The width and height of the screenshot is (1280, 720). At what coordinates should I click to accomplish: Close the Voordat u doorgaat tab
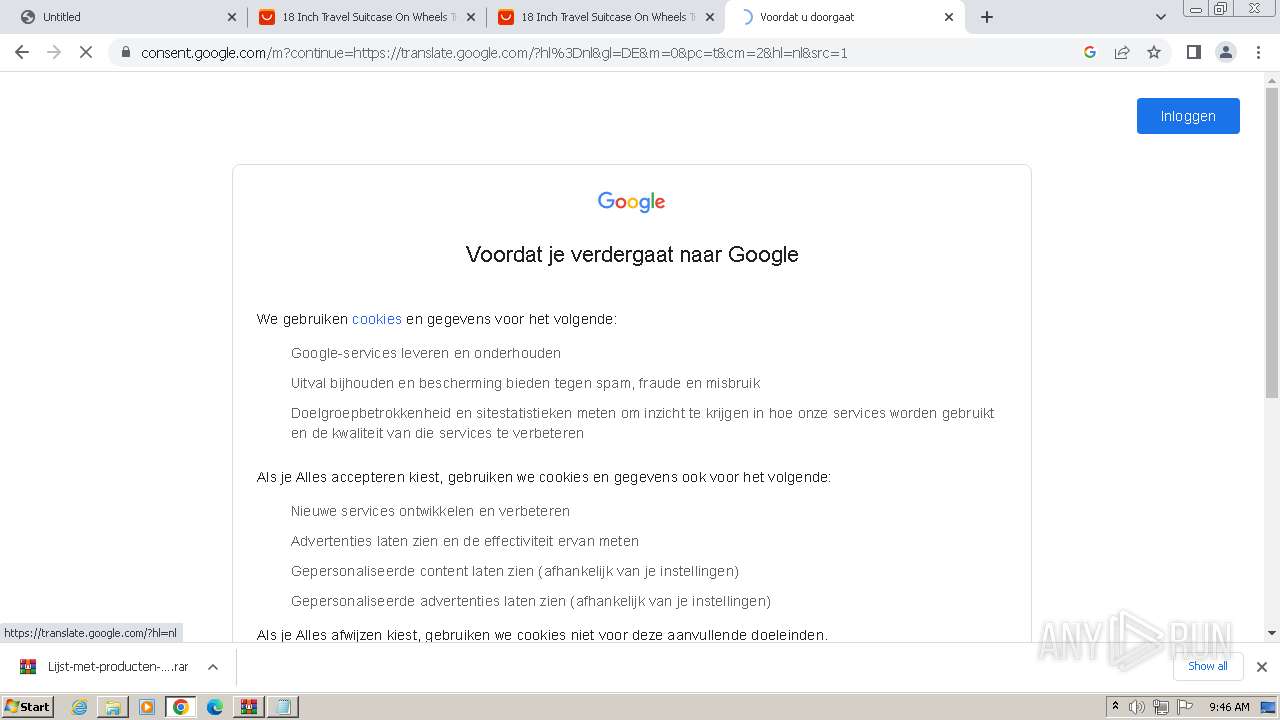point(949,17)
